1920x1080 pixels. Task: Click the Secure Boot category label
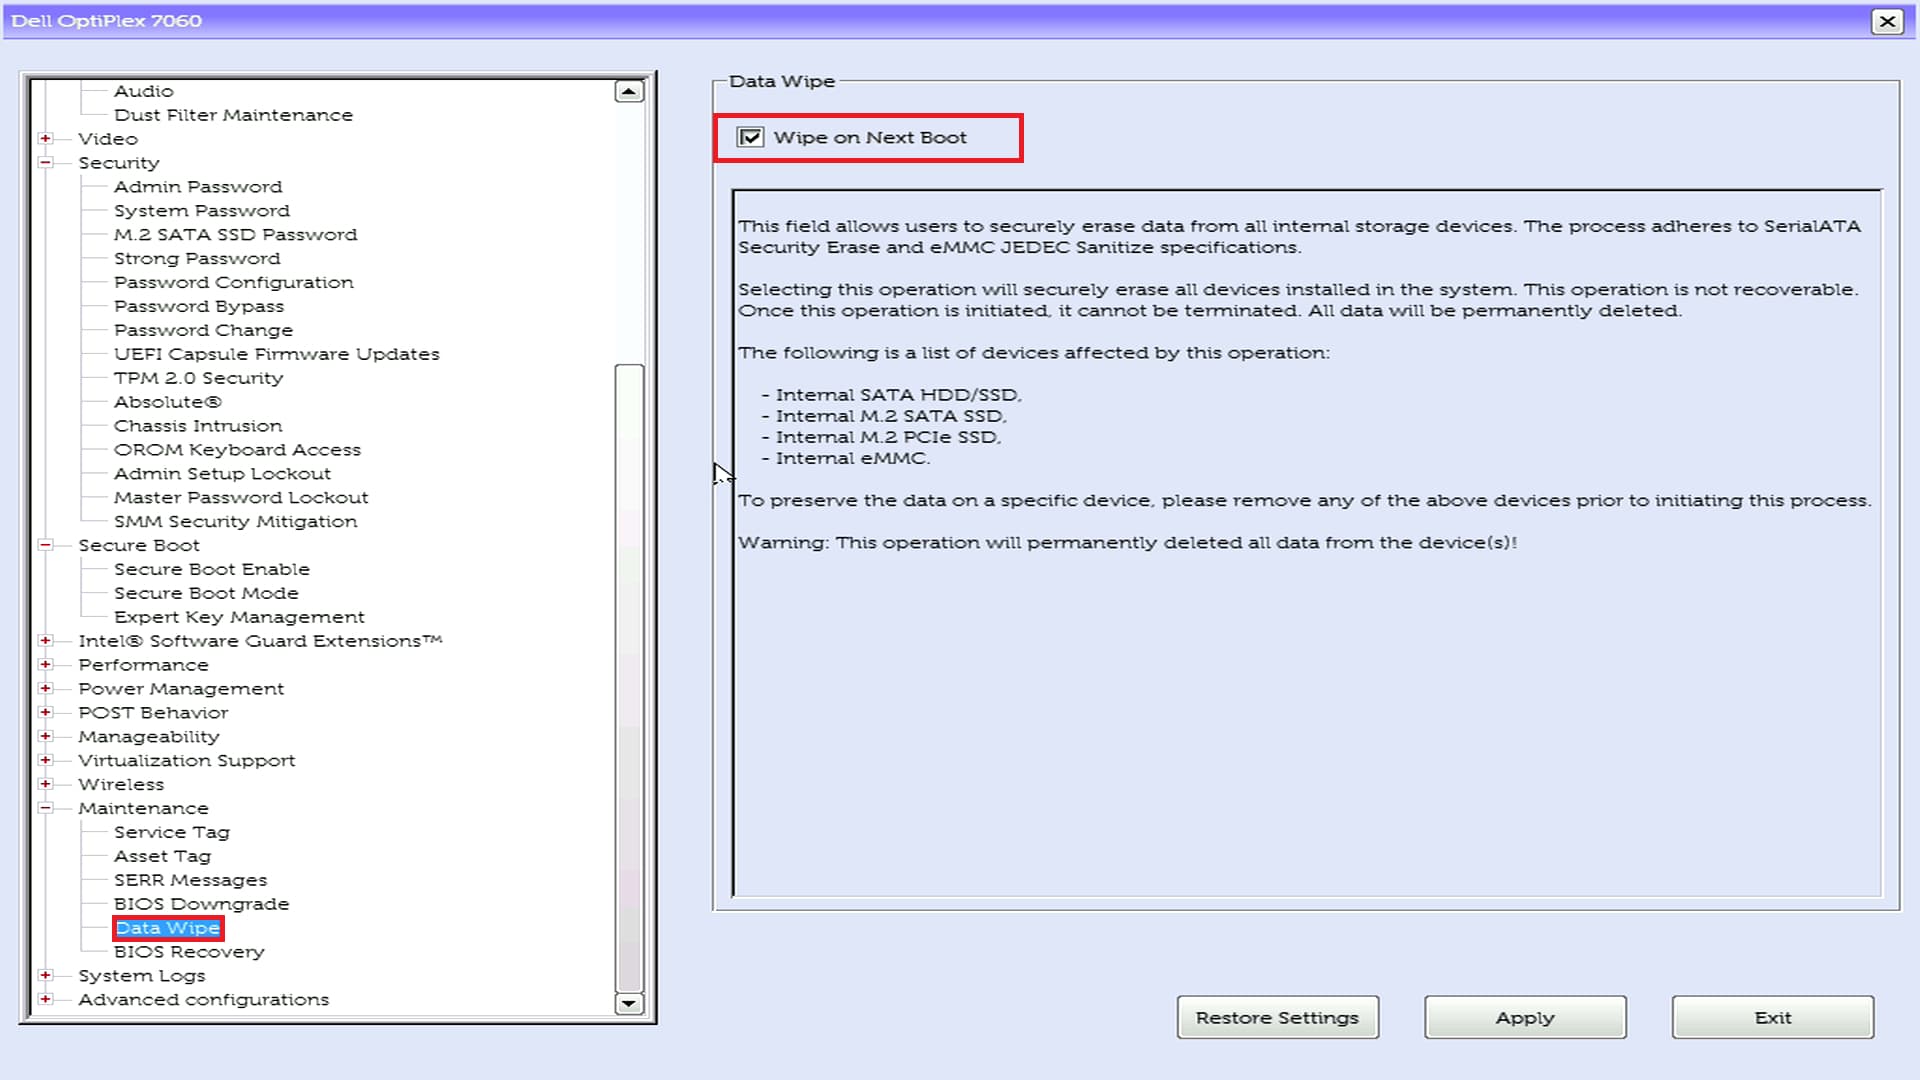(x=139, y=545)
